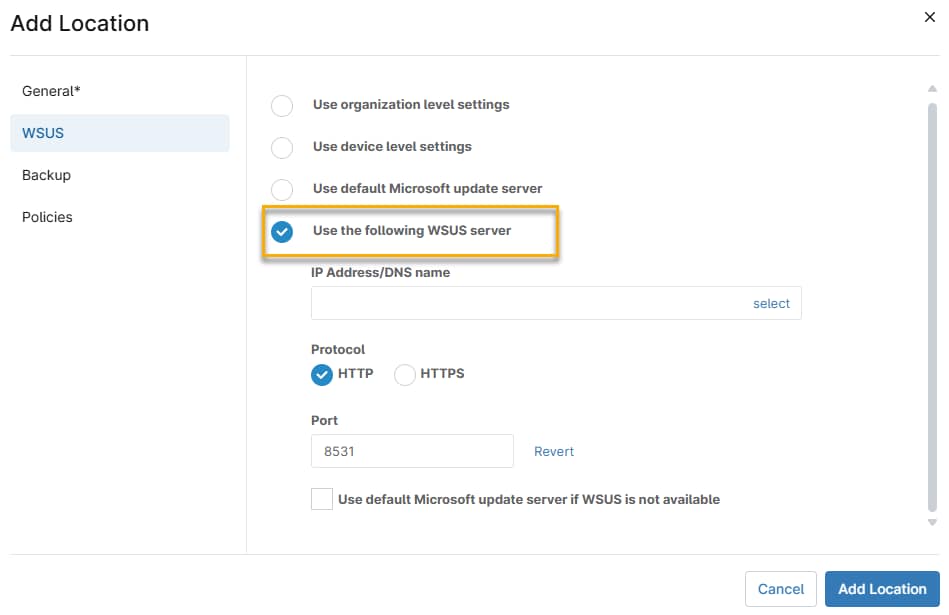
Task: Open the Backup section
Action: (45, 174)
